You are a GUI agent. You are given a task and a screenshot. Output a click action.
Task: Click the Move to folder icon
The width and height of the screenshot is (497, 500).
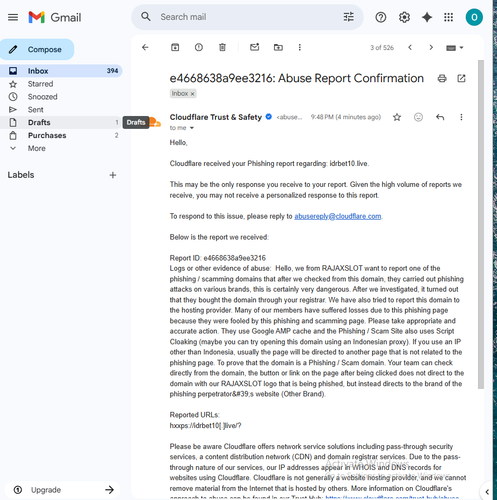coord(278,47)
